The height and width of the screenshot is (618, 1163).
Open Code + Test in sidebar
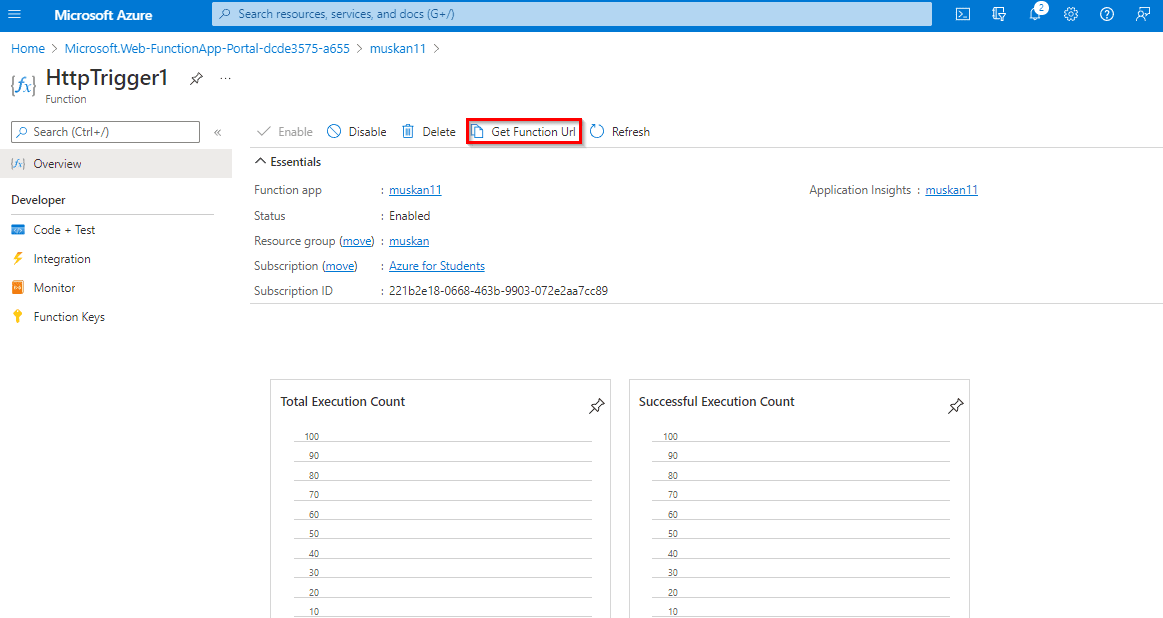click(x=64, y=230)
